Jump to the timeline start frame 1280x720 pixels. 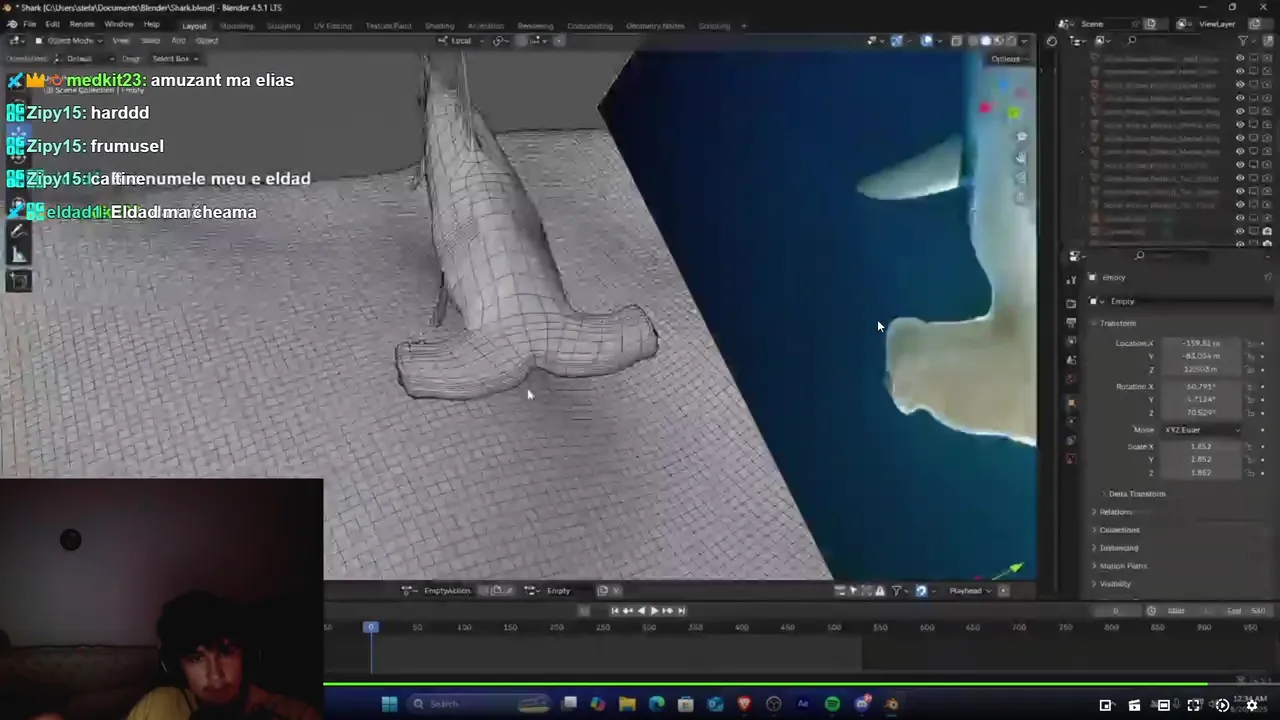coord(614,611)
